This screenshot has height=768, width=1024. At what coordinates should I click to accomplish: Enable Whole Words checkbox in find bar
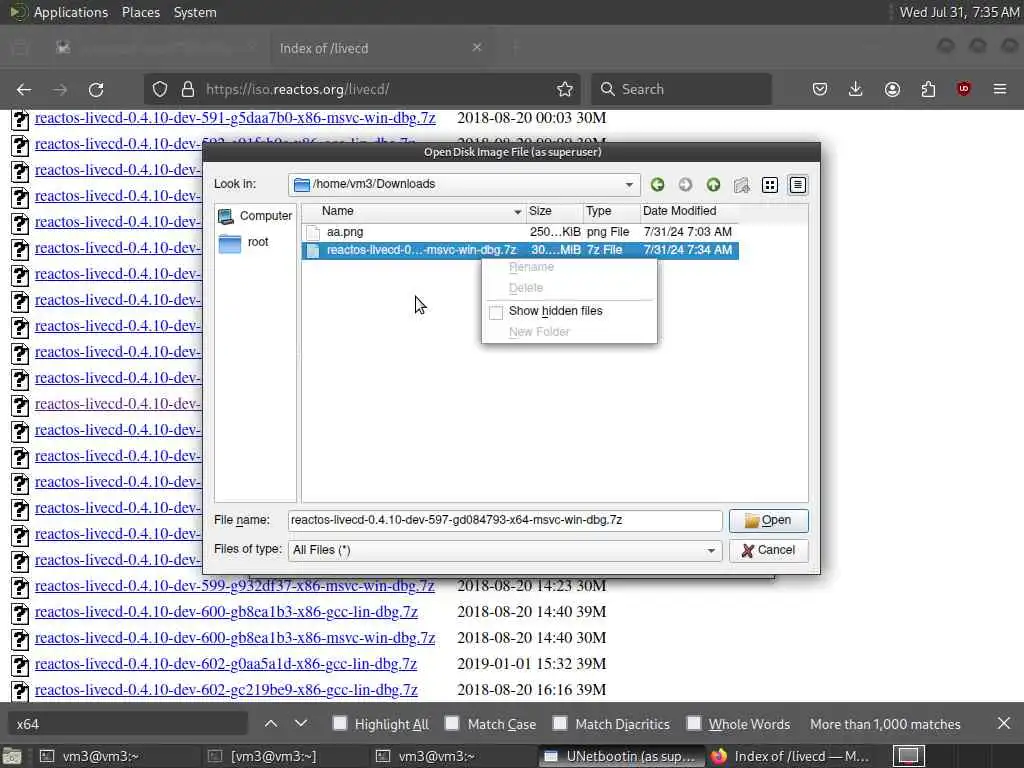(x=694, y=724)
